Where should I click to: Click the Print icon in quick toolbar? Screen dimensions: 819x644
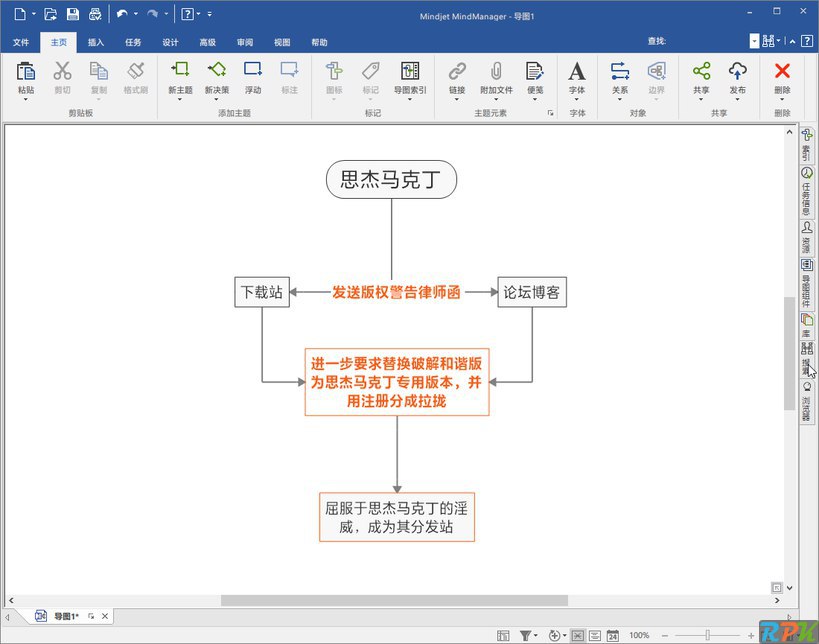pos(95,14)
